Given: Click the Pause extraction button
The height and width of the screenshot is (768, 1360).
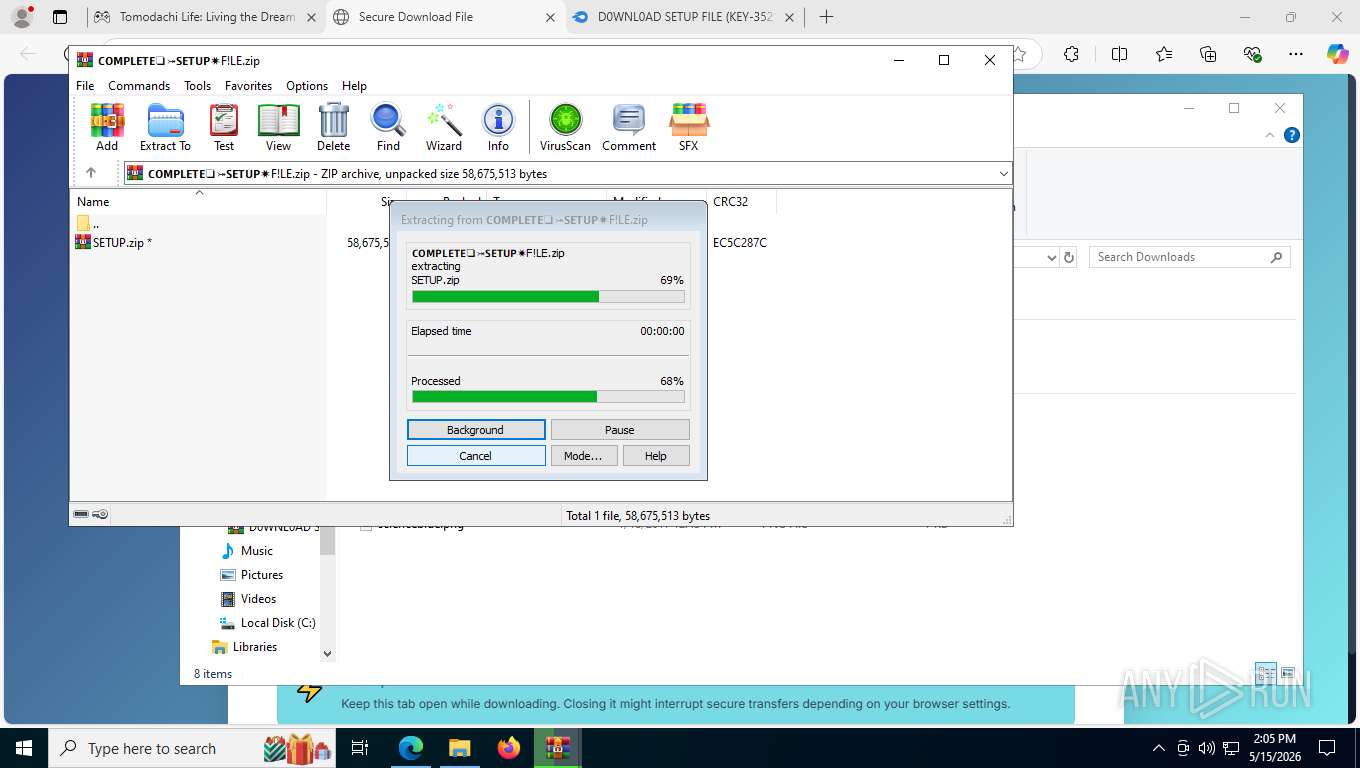Looking at the screenshot, I should click(620, 430).
